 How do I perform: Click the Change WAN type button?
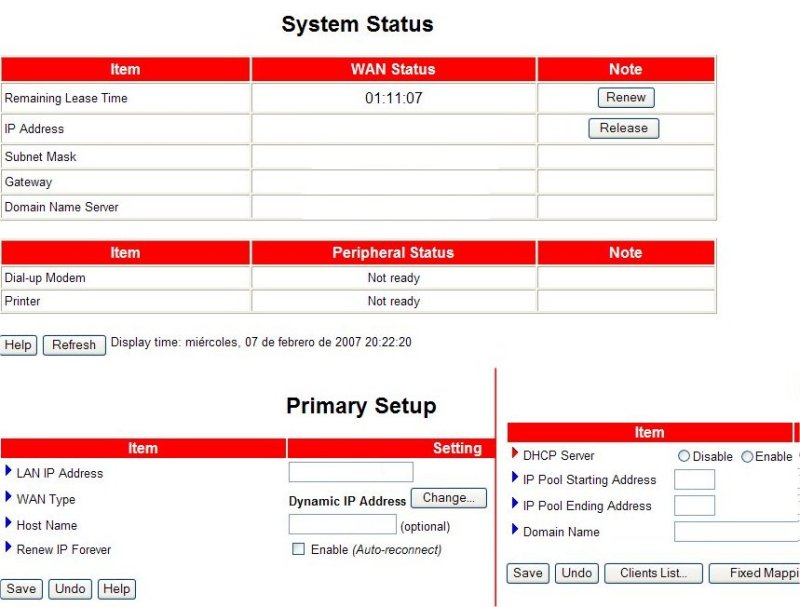pyautogui.click(x=448, y=498)
